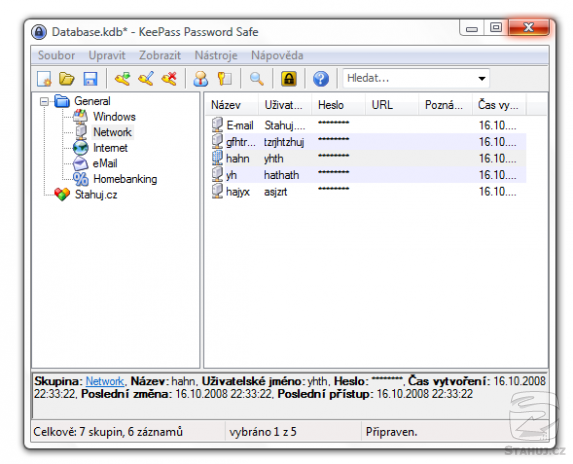The height and width of the screenshot is (464, 573).
Task: Click the yh entry's icon
Action: click(217, 174)
